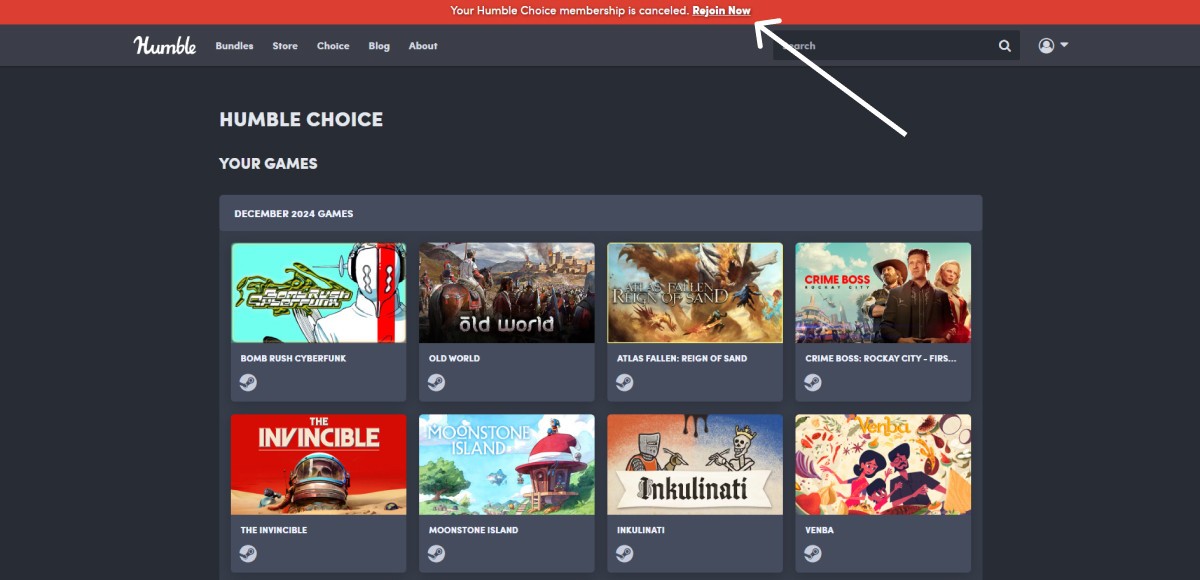The width and height of the screenshot is (1200, 580).
Task: Click the BOMB RUSH CYBERFUNK title
Action: [293, 358]
